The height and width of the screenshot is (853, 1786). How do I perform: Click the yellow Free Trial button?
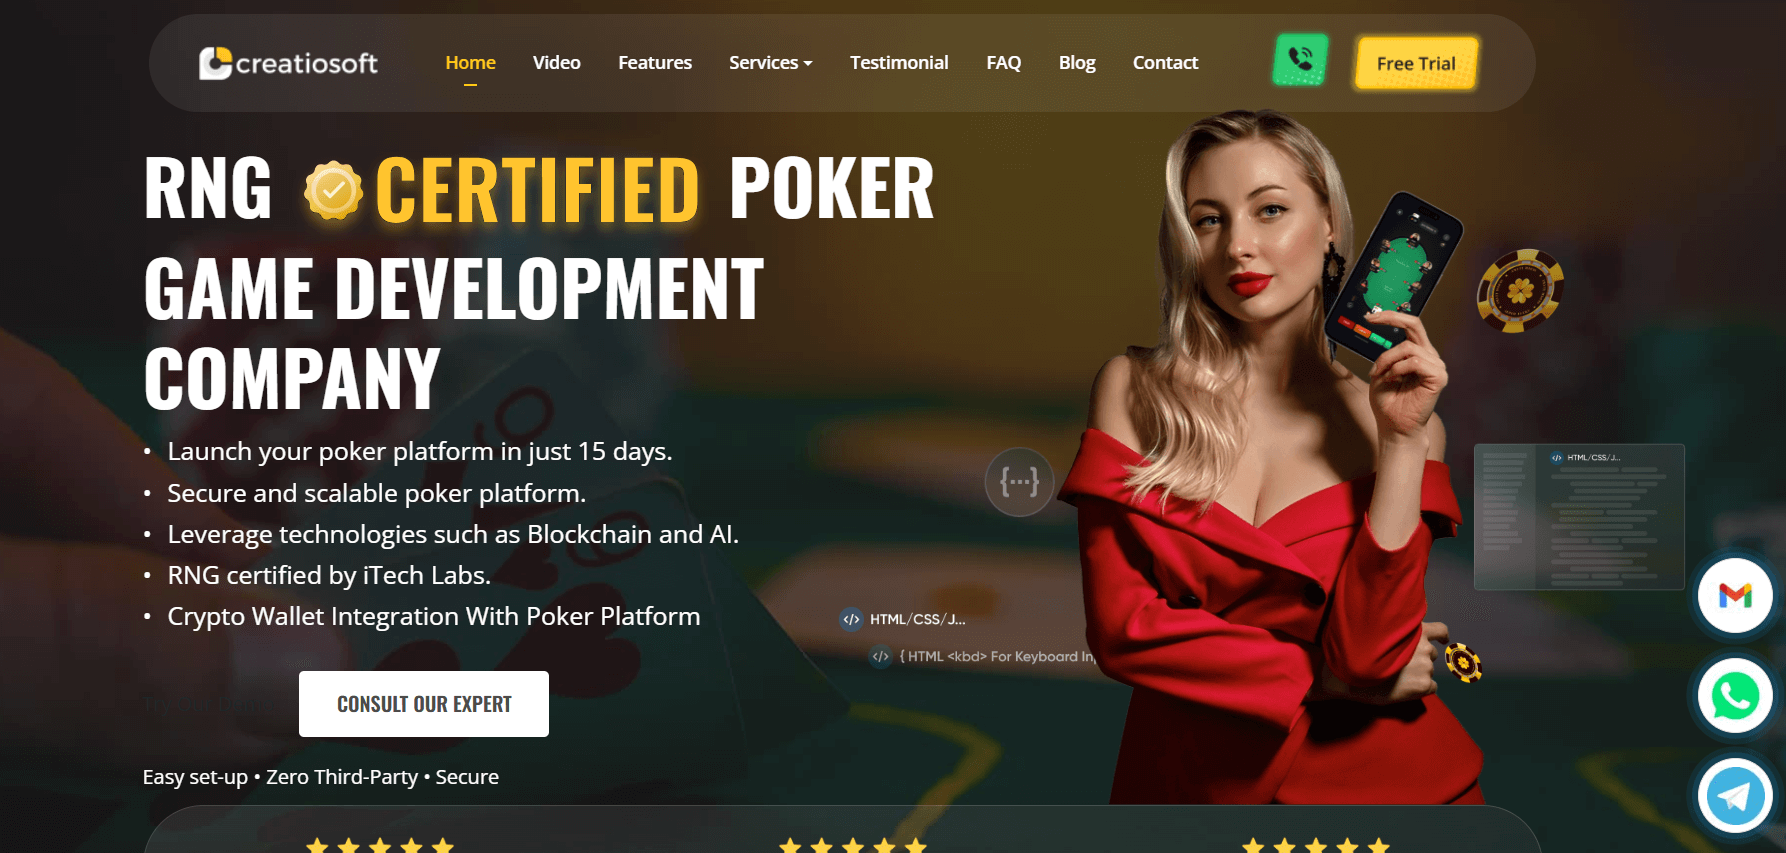point(1416,63)
